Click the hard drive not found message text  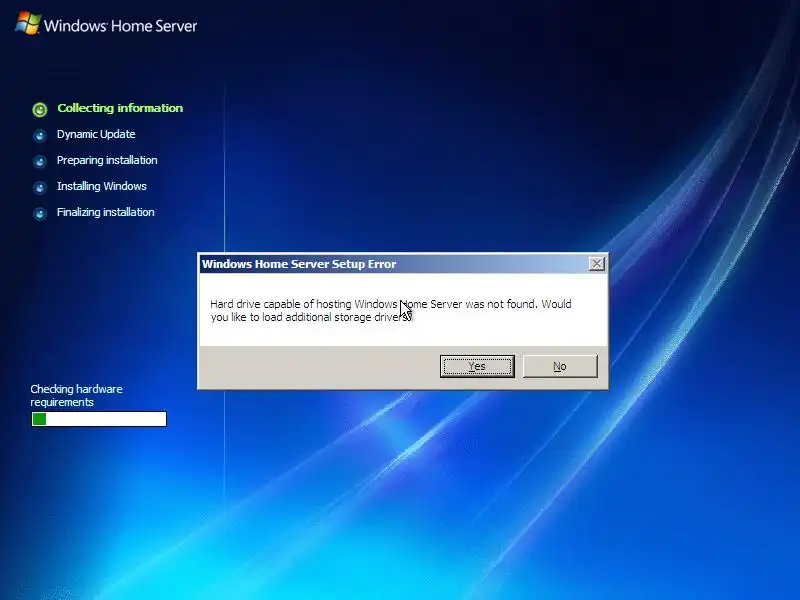[x=391, y=310]
